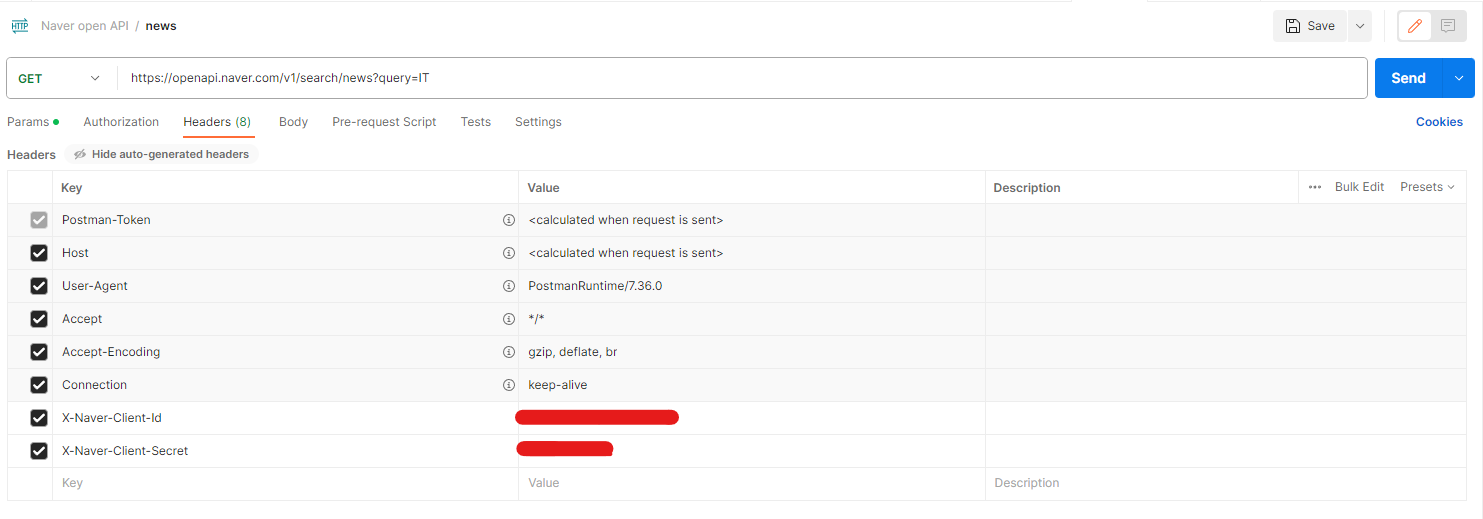Click Hide auto-generated headers button
Image resolution: width=1483 pixels, height=519 pixels.
(161, 154)
